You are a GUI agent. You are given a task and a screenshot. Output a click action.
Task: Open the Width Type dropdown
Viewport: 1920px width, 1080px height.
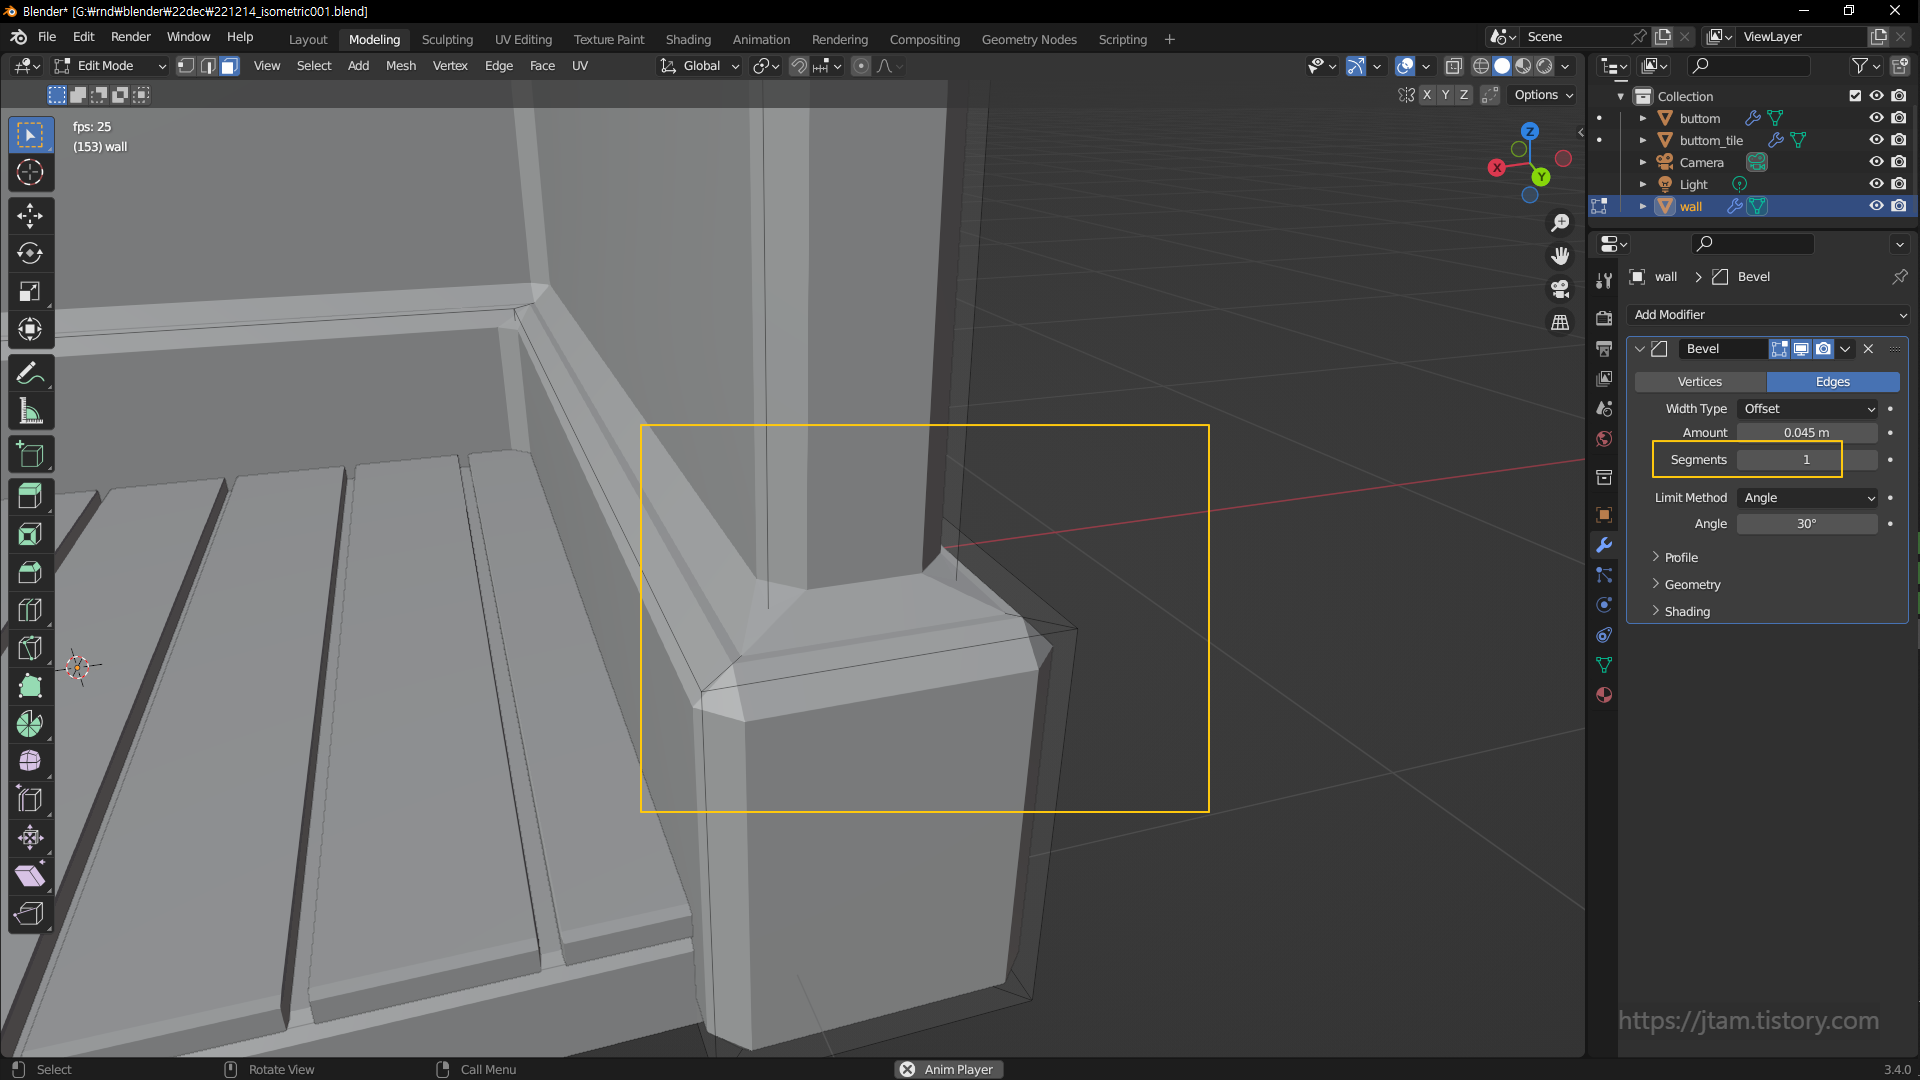point(1808,408)
